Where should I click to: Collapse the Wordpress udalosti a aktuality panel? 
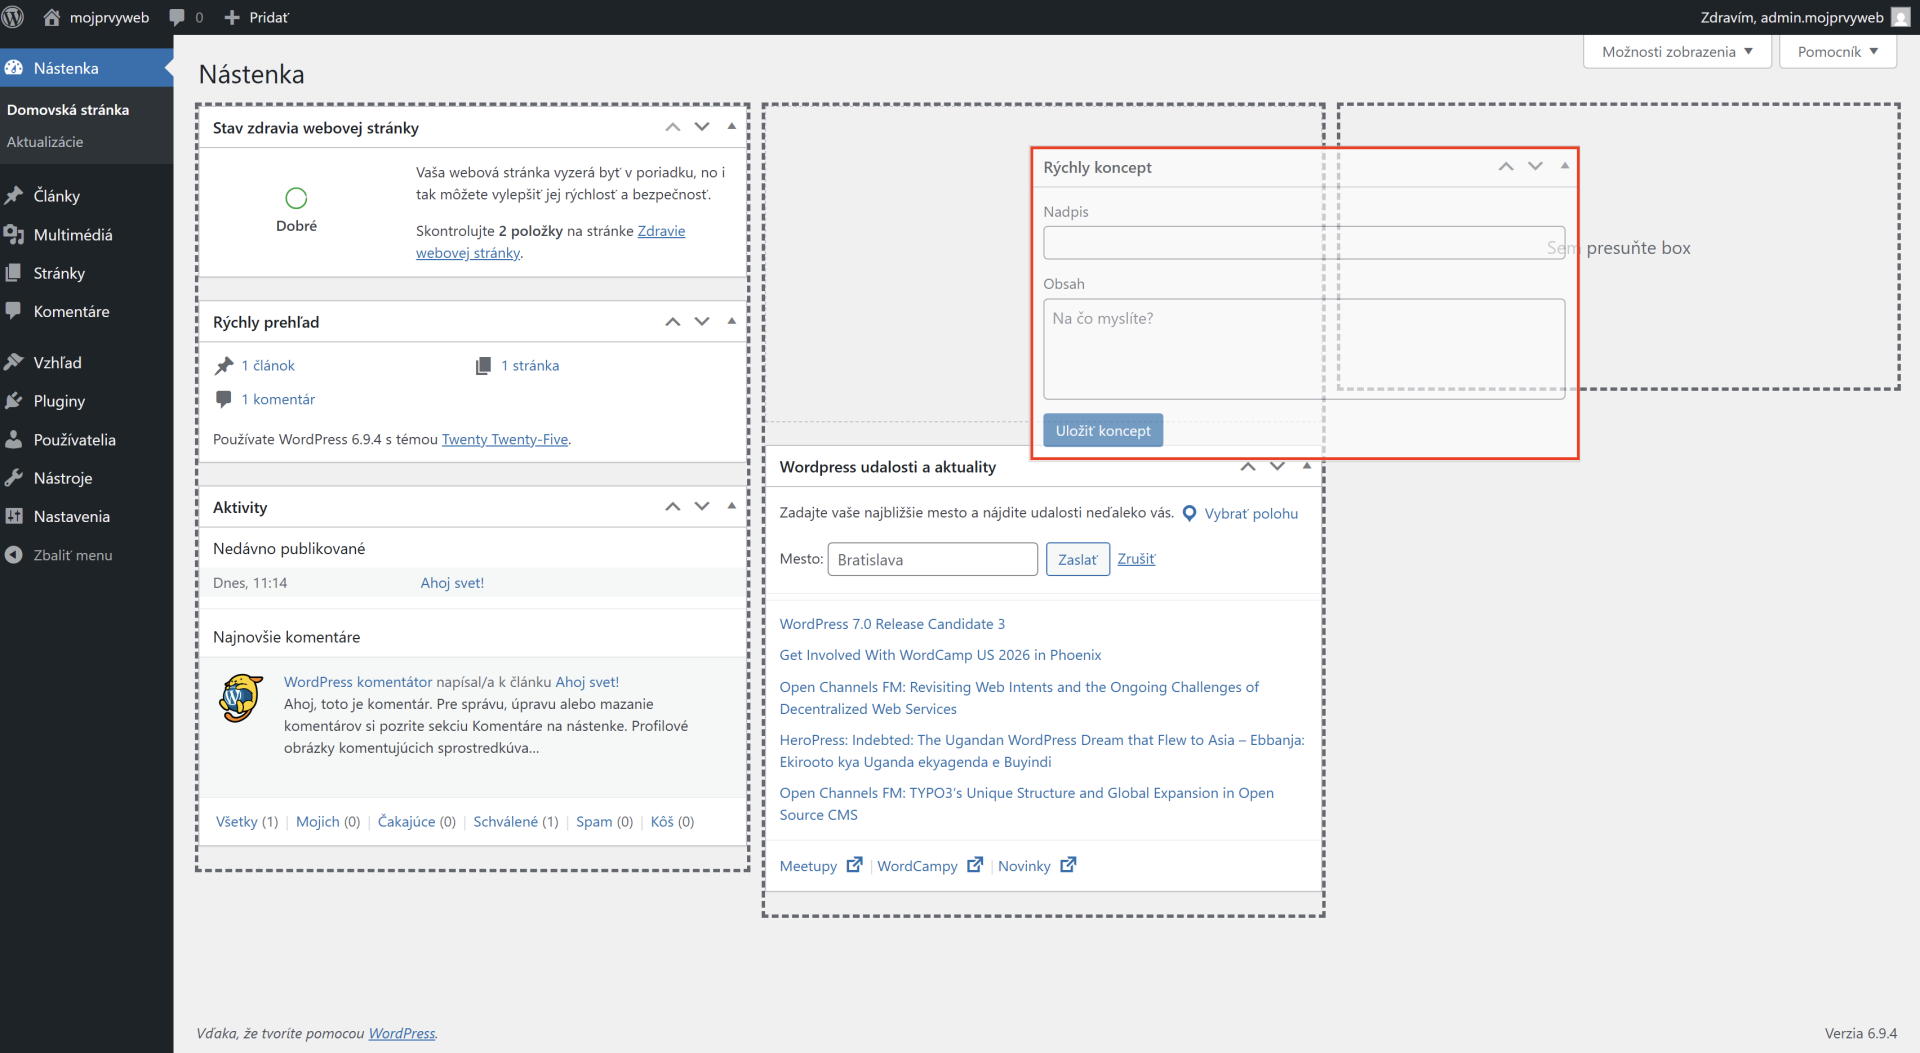pos(1307,466)
